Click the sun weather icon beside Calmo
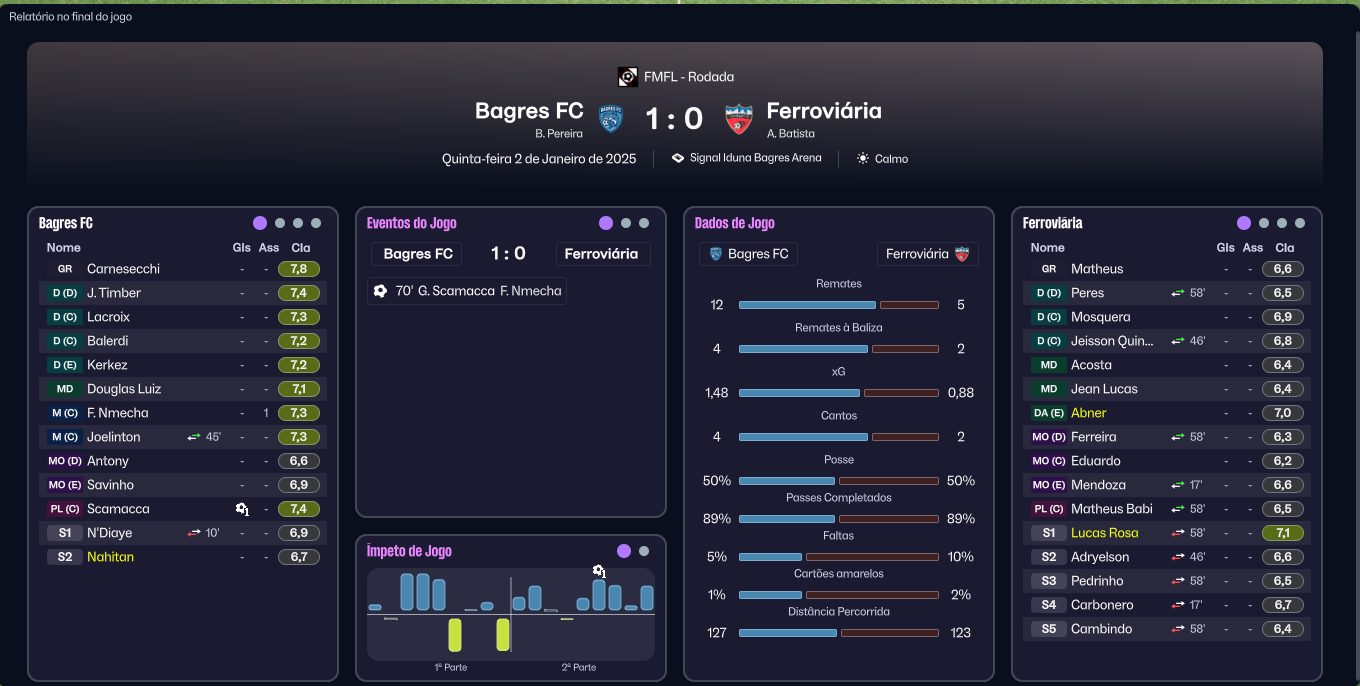This screenshot has width=1360, height=686. click(x=863, y=158)
